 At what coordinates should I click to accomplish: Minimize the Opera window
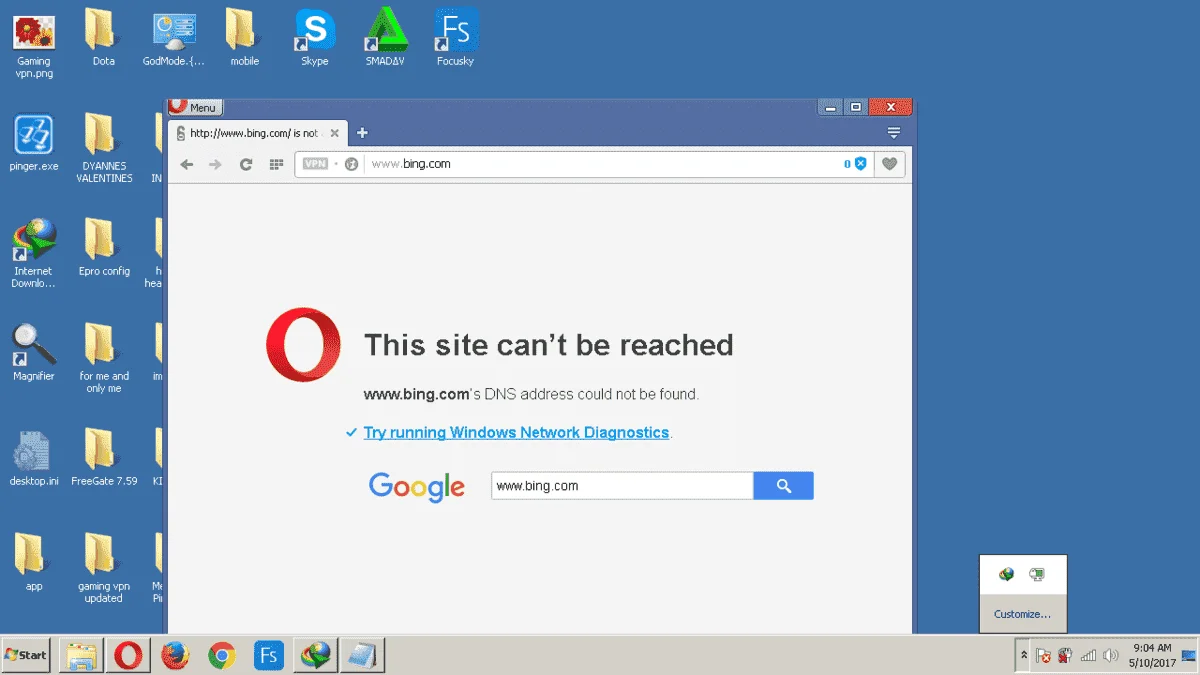pos(830,107)
